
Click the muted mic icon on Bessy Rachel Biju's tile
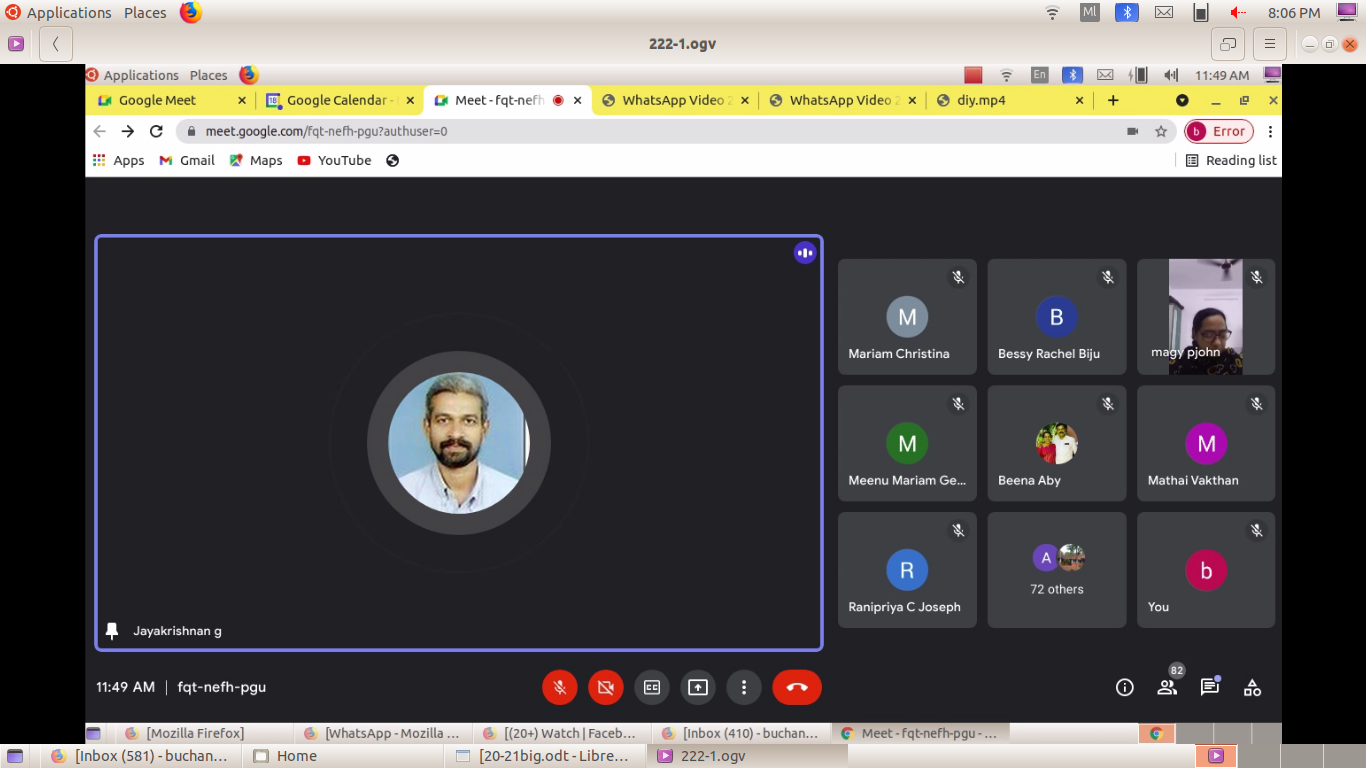1108,277
